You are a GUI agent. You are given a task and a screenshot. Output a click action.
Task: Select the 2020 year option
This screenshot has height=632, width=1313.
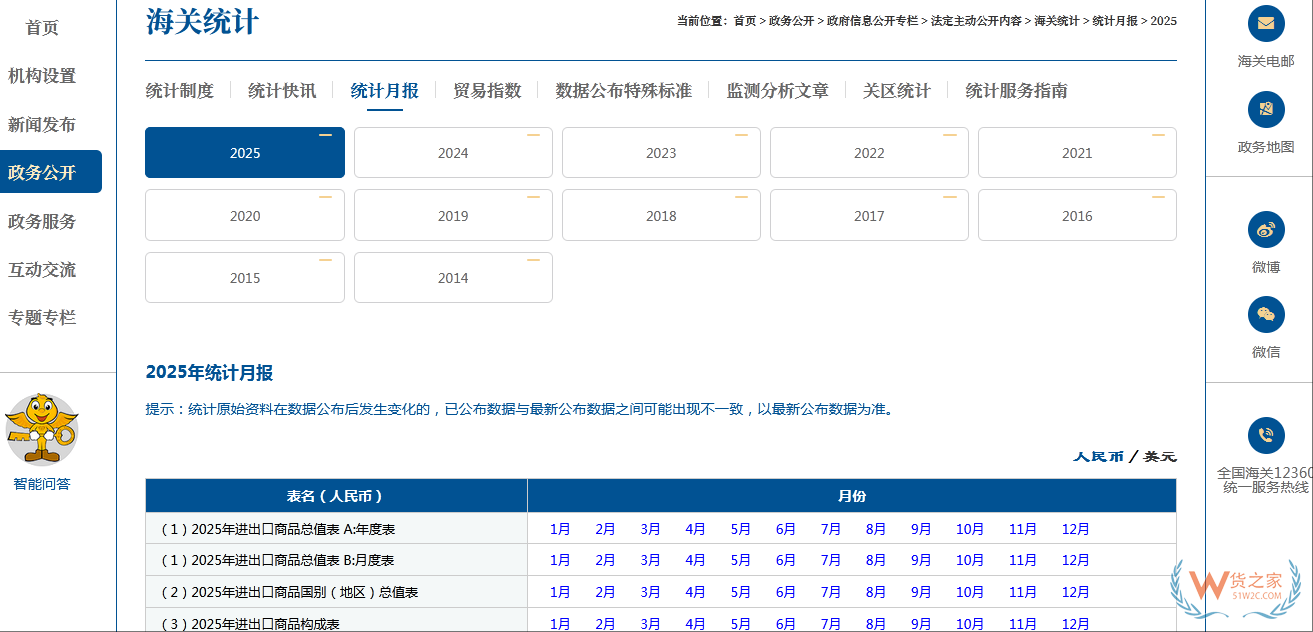pyautogui.click(x=244, y=215)
